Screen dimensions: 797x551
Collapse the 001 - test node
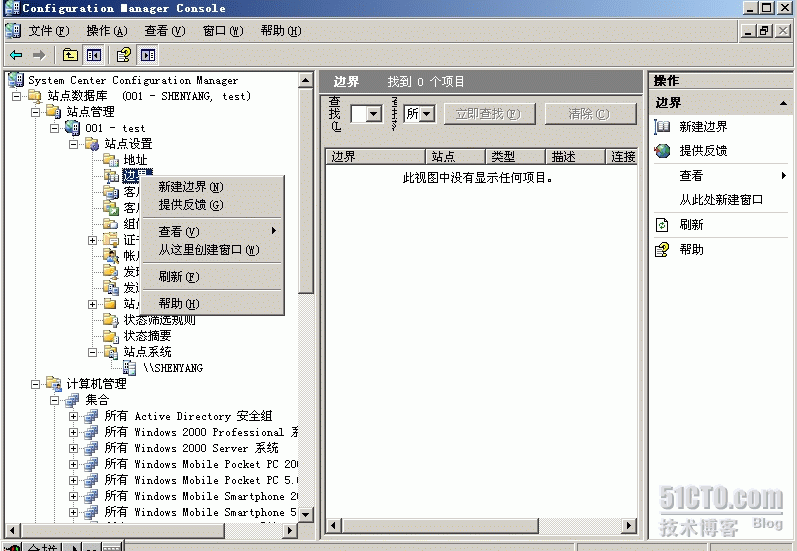(55, 128)
